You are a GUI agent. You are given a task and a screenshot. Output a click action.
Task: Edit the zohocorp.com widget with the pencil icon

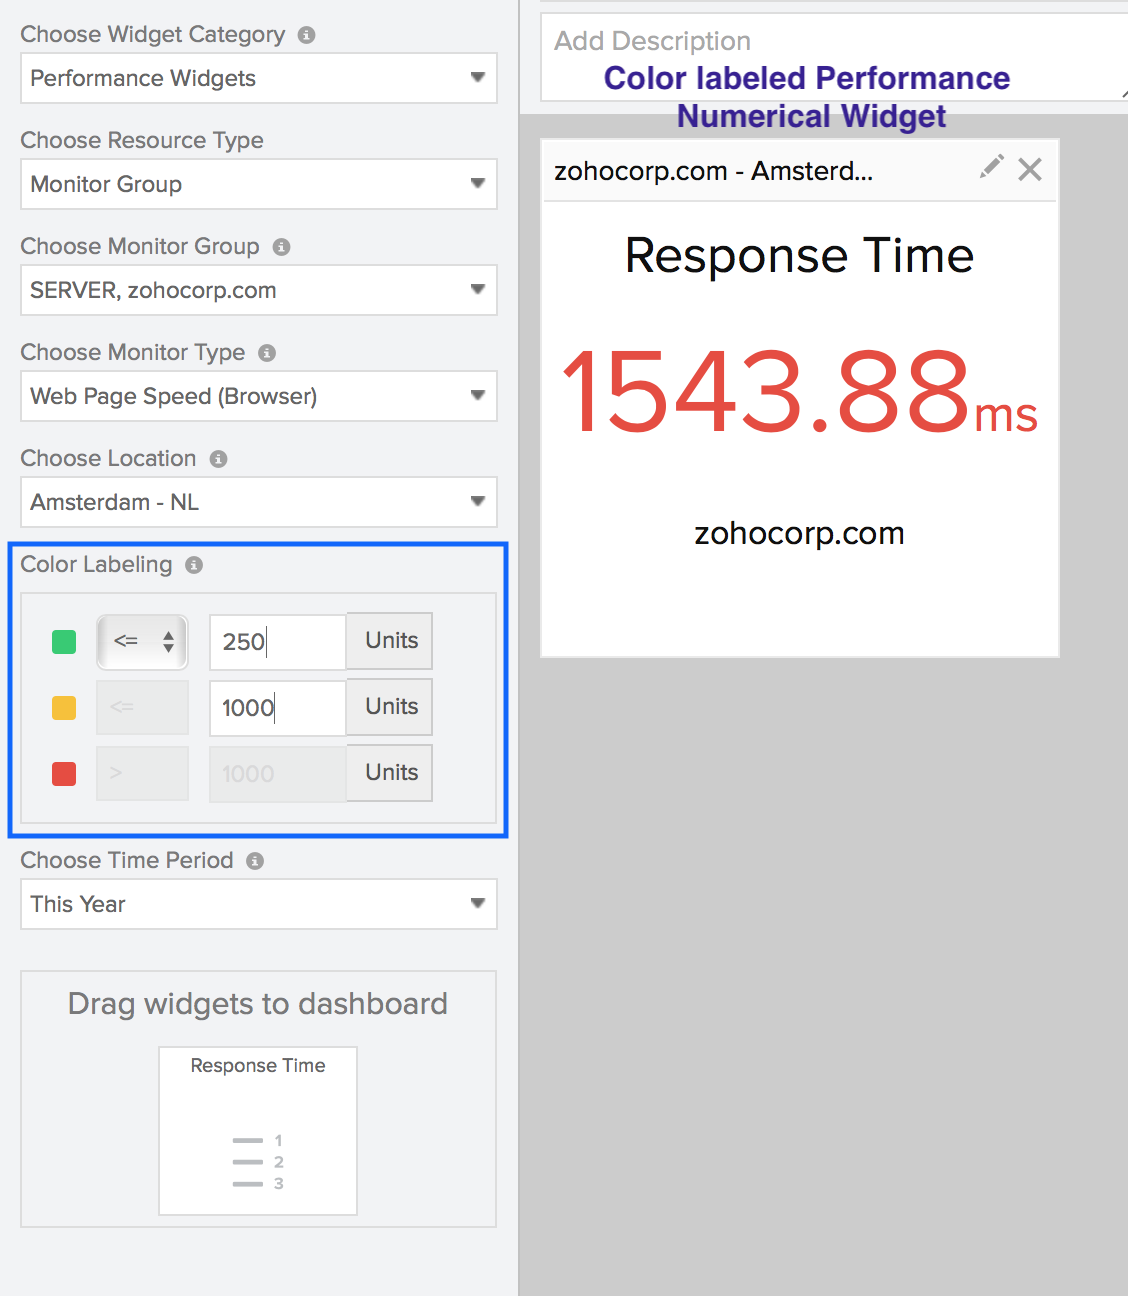[x=991, y=168]
